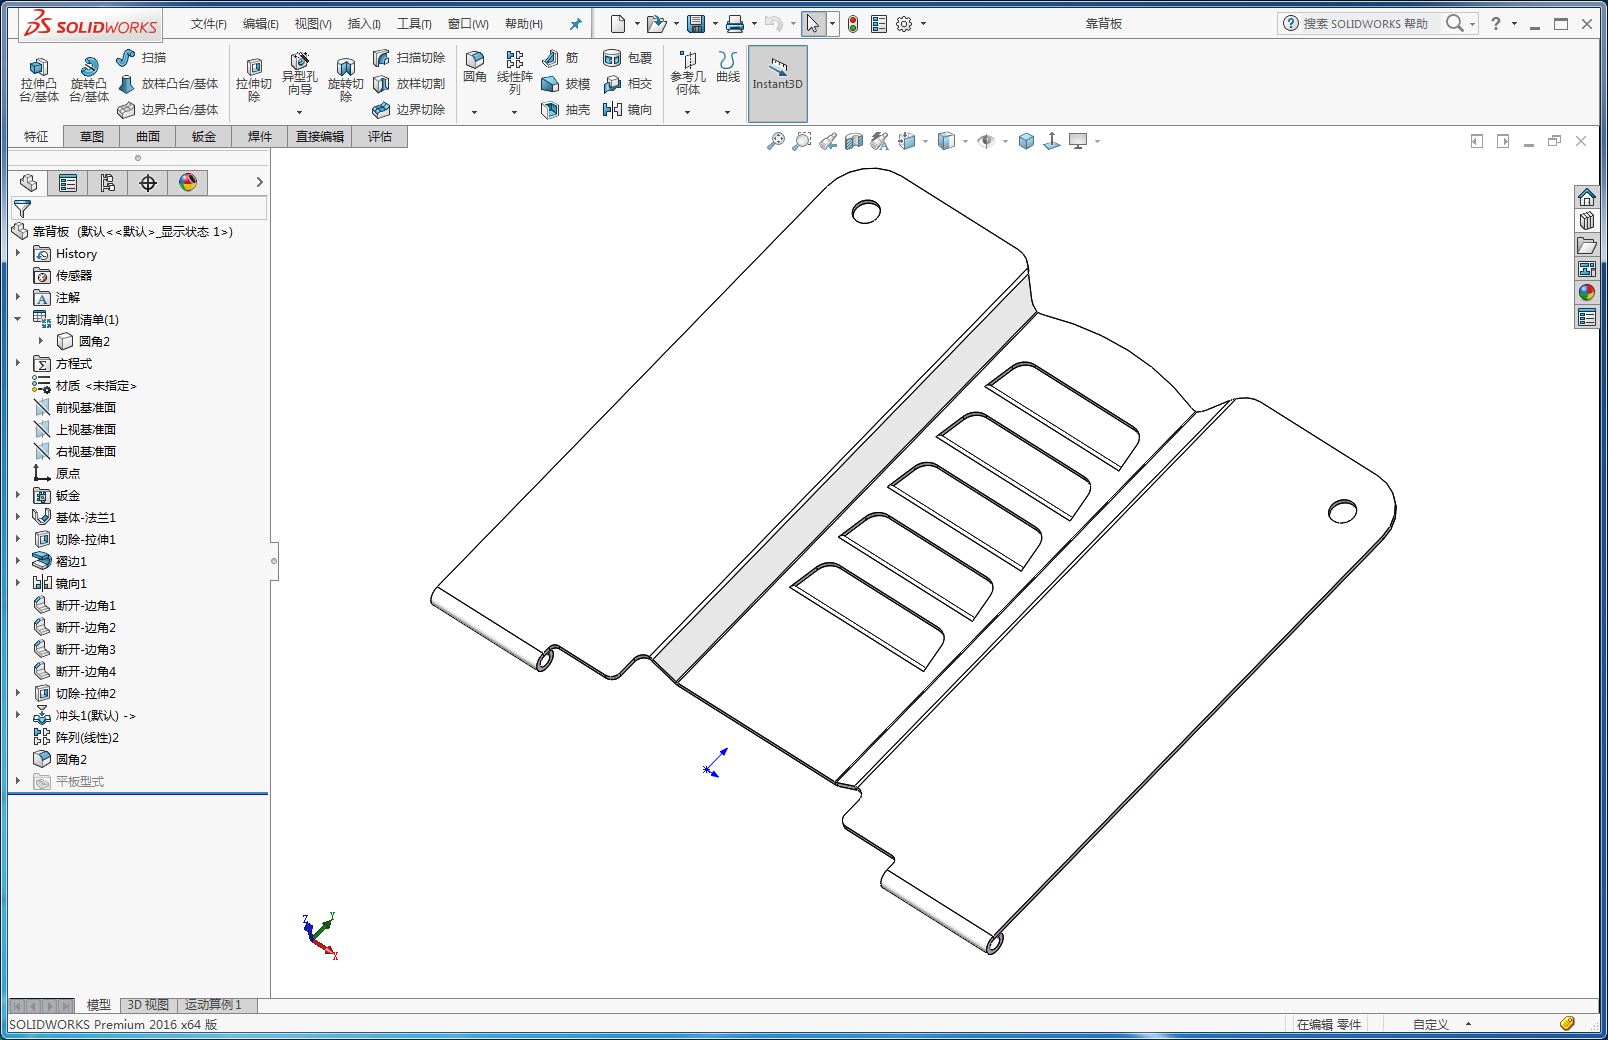Toggle the pin on the menu bar
1608x1040 pixels.
[x=575, y=24]
